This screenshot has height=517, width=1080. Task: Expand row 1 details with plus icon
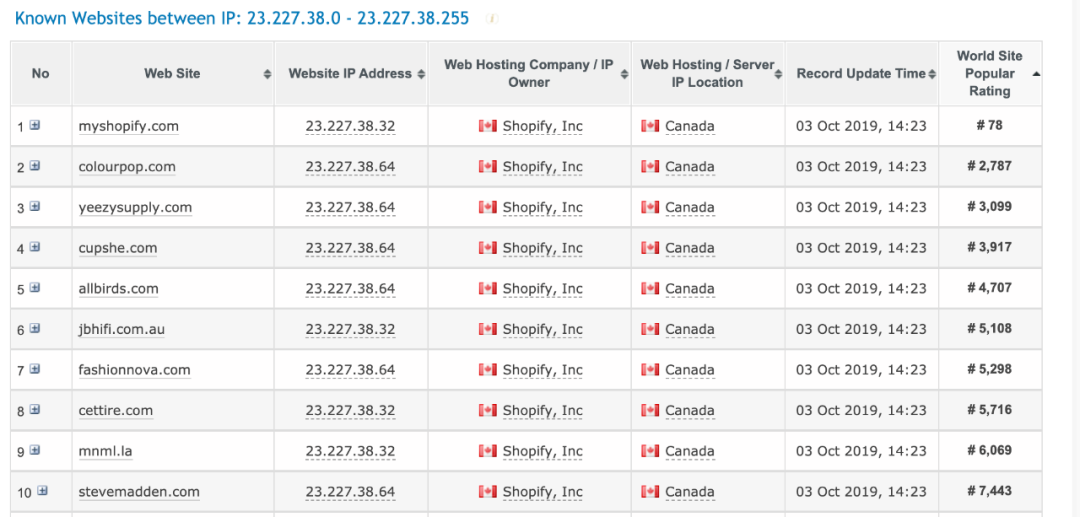[35, 126]
